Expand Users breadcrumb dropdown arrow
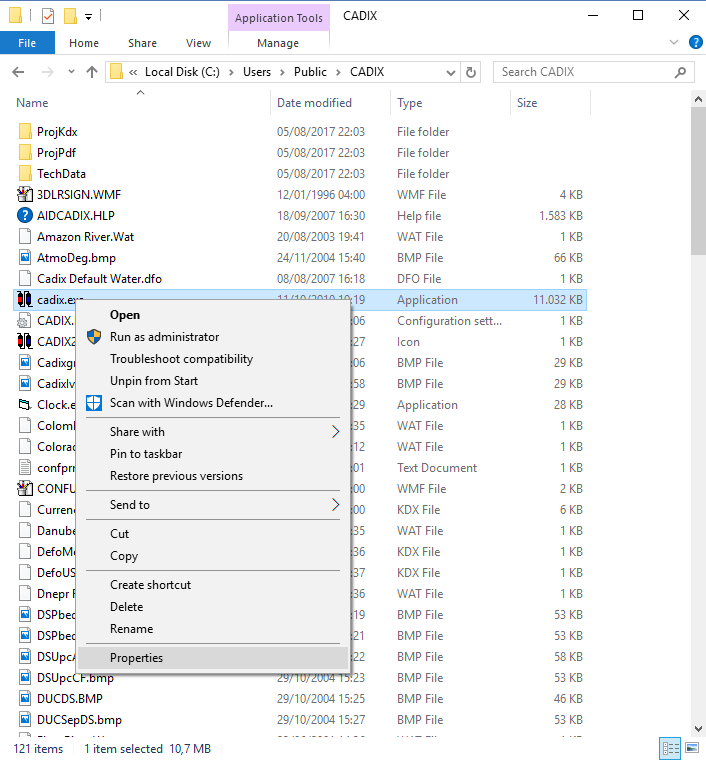The height and width of the screenshot is (760, 706). (x=282, y=72)
